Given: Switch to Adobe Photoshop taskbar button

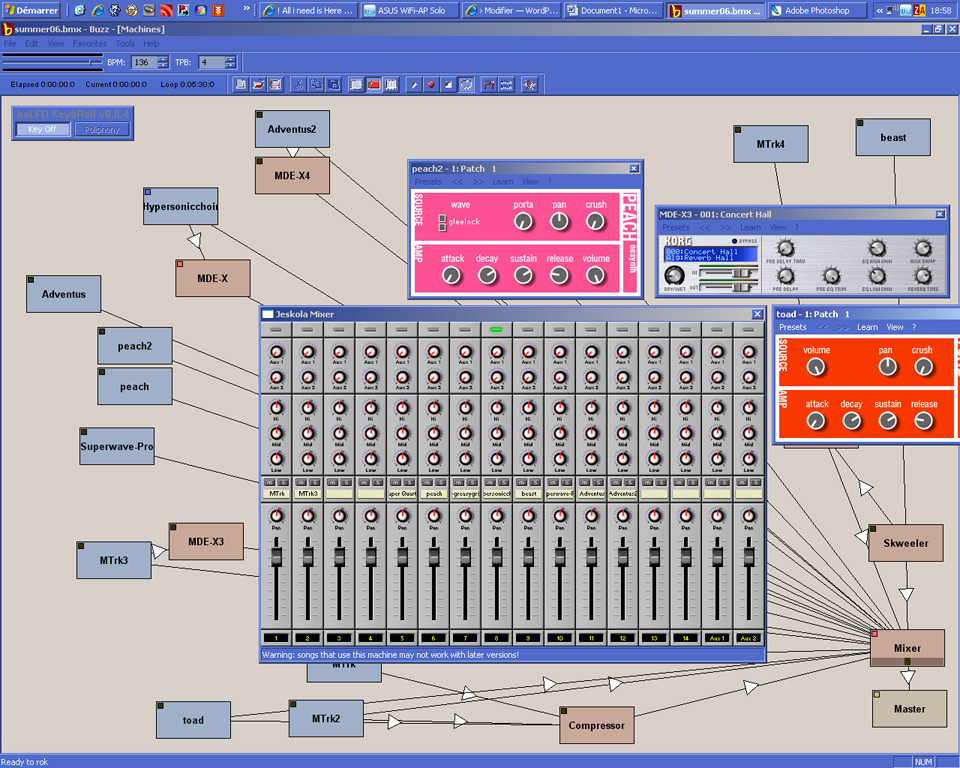Looking at the screenshot, I should pyautogui.click(x=817, y=10).
